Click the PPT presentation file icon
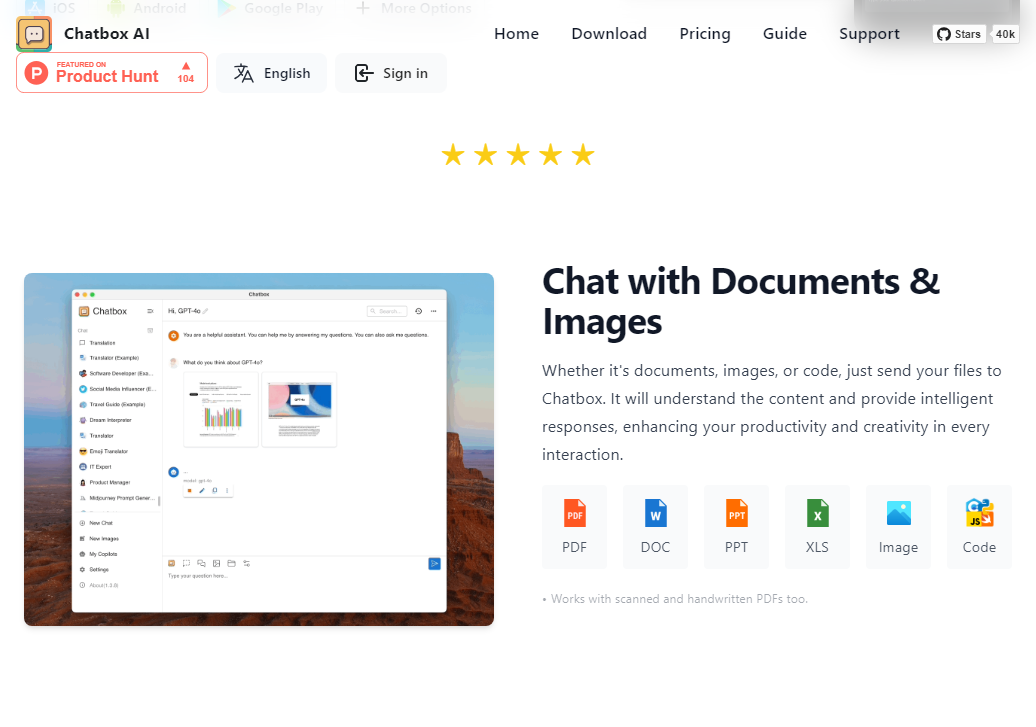Screen dimensions: 1036x727 pos(736,514)
